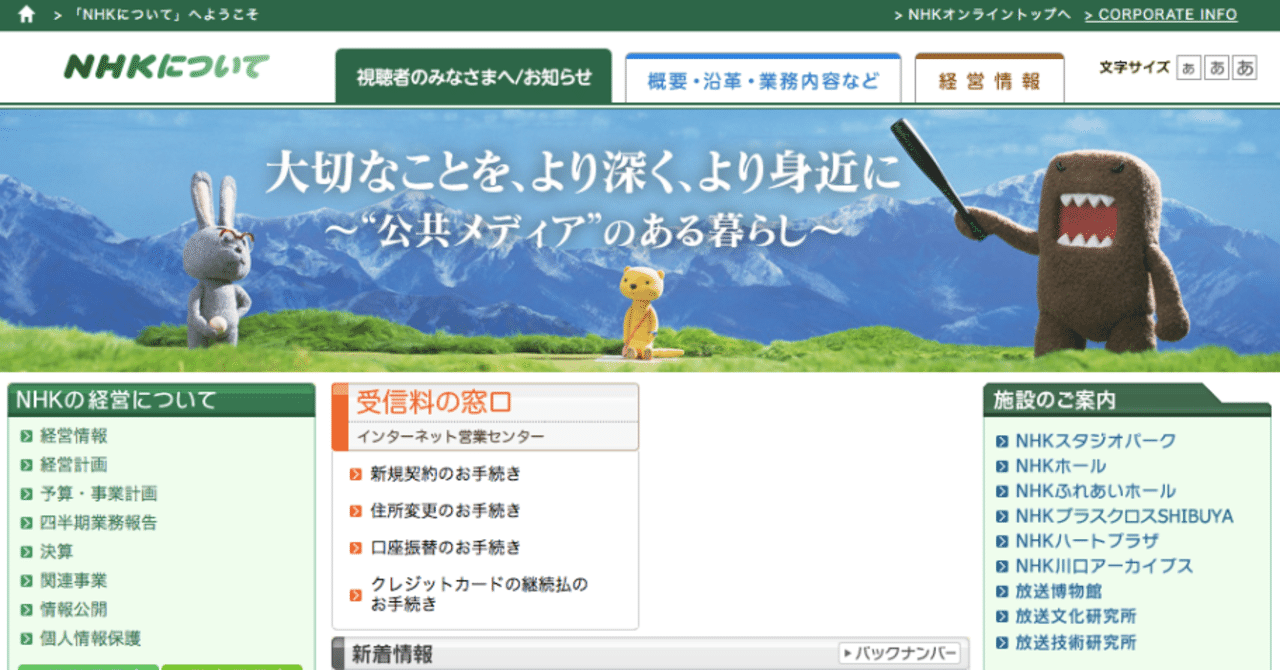The width and height of the screenshot is (1280, 670).
Task: Click the 文字サイズ label
Action: [1134, 67]
